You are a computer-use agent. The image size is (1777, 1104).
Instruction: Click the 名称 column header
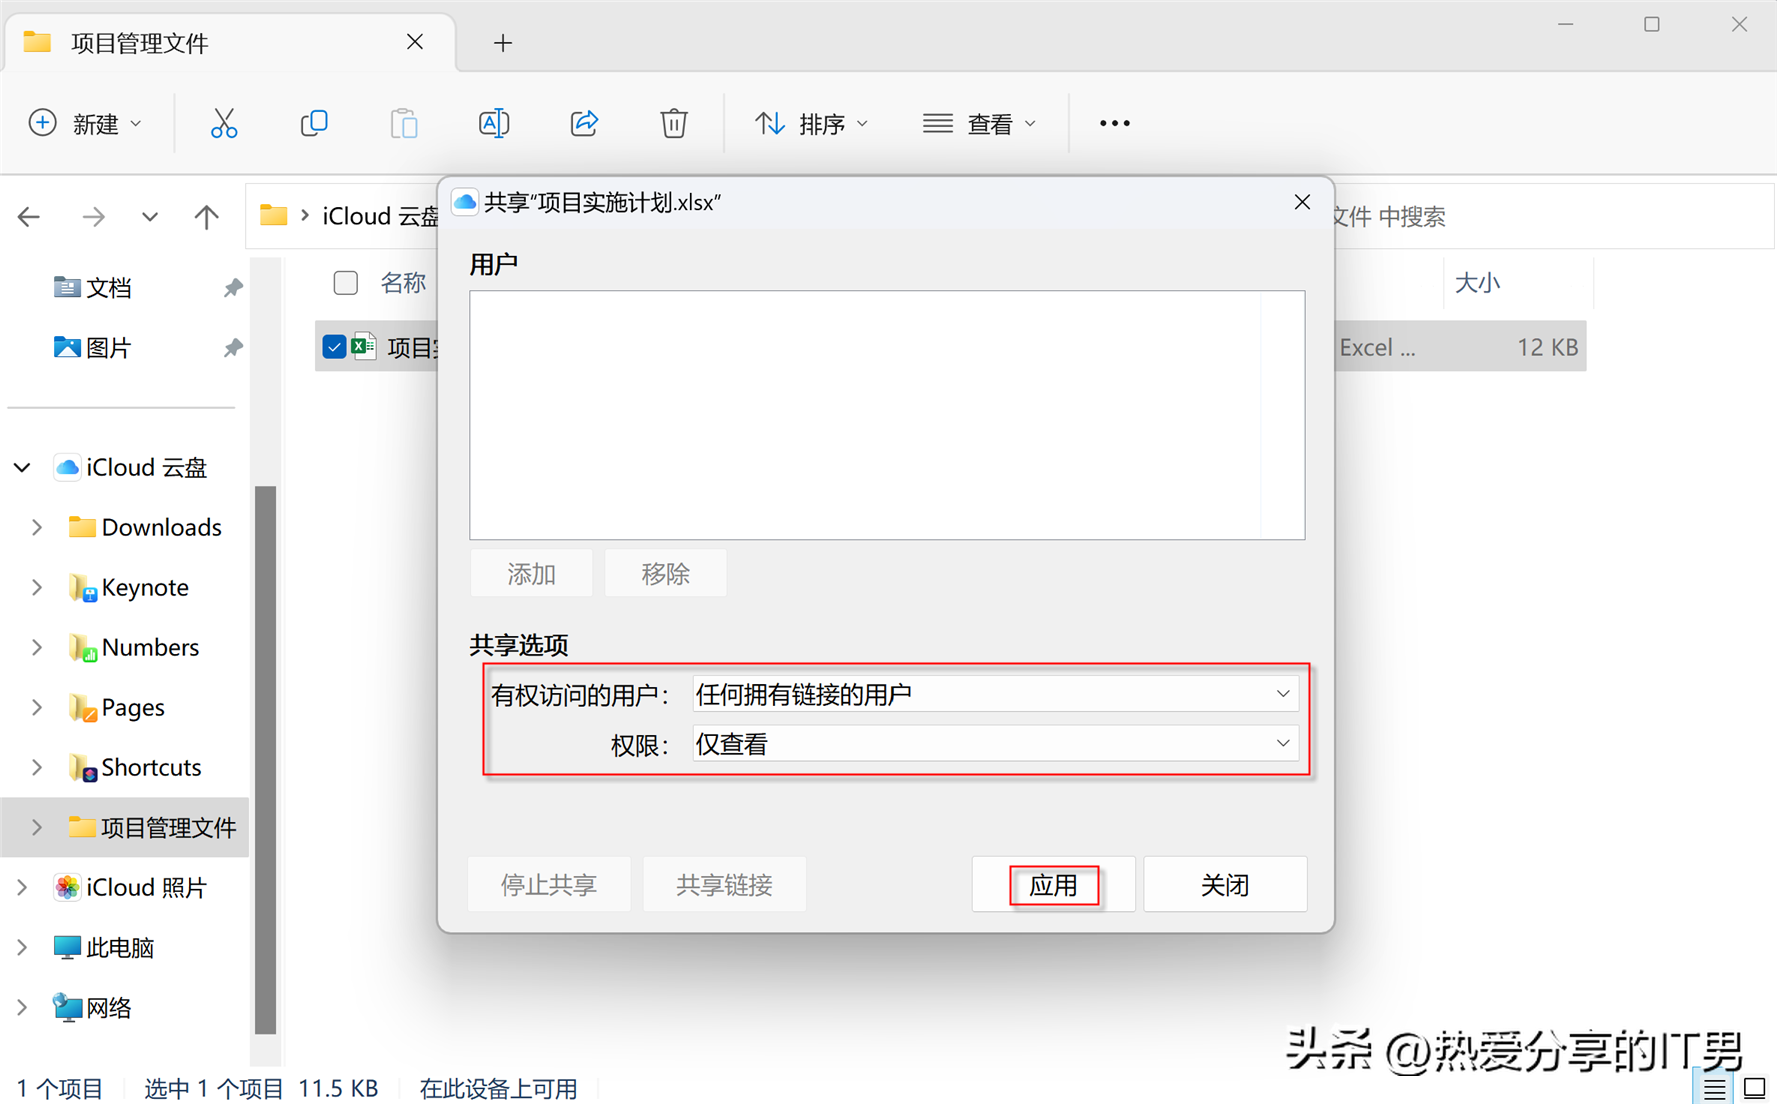click(x=403, y=283)
